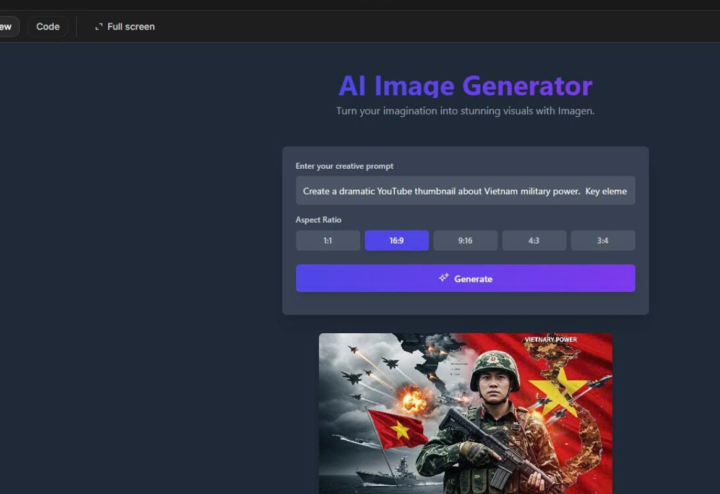Switch aspect ratio to 9:16
This screenshot has height=494, width=720.
[x=465, y=241]
